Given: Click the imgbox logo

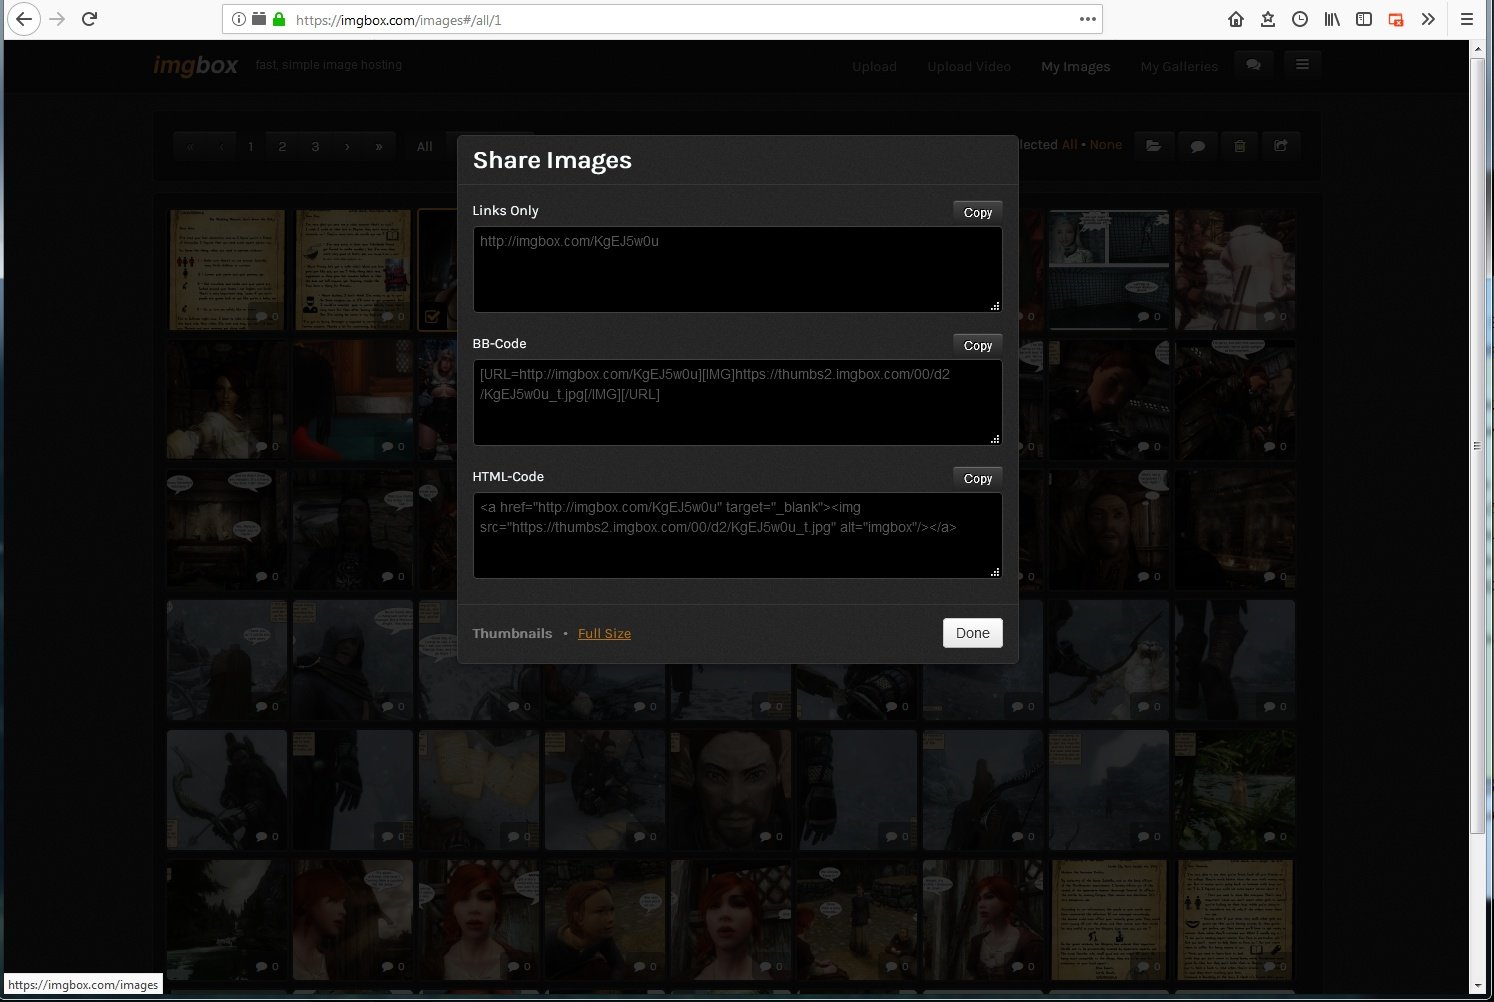Looking at the screenshot, I should click(x=195, y=66).
